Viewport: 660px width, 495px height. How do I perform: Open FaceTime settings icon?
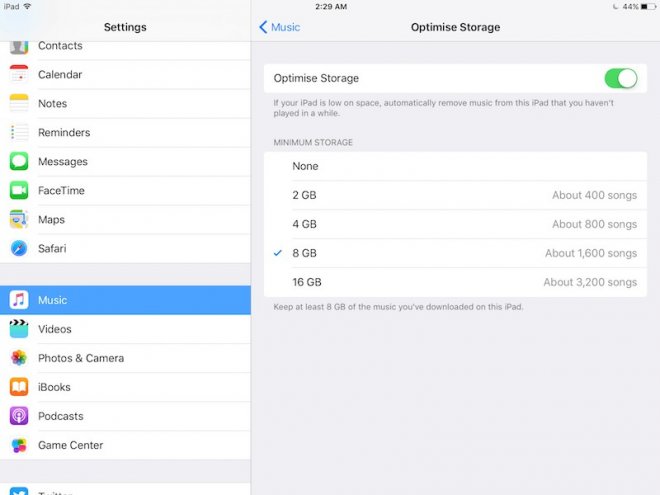[19, 191]
